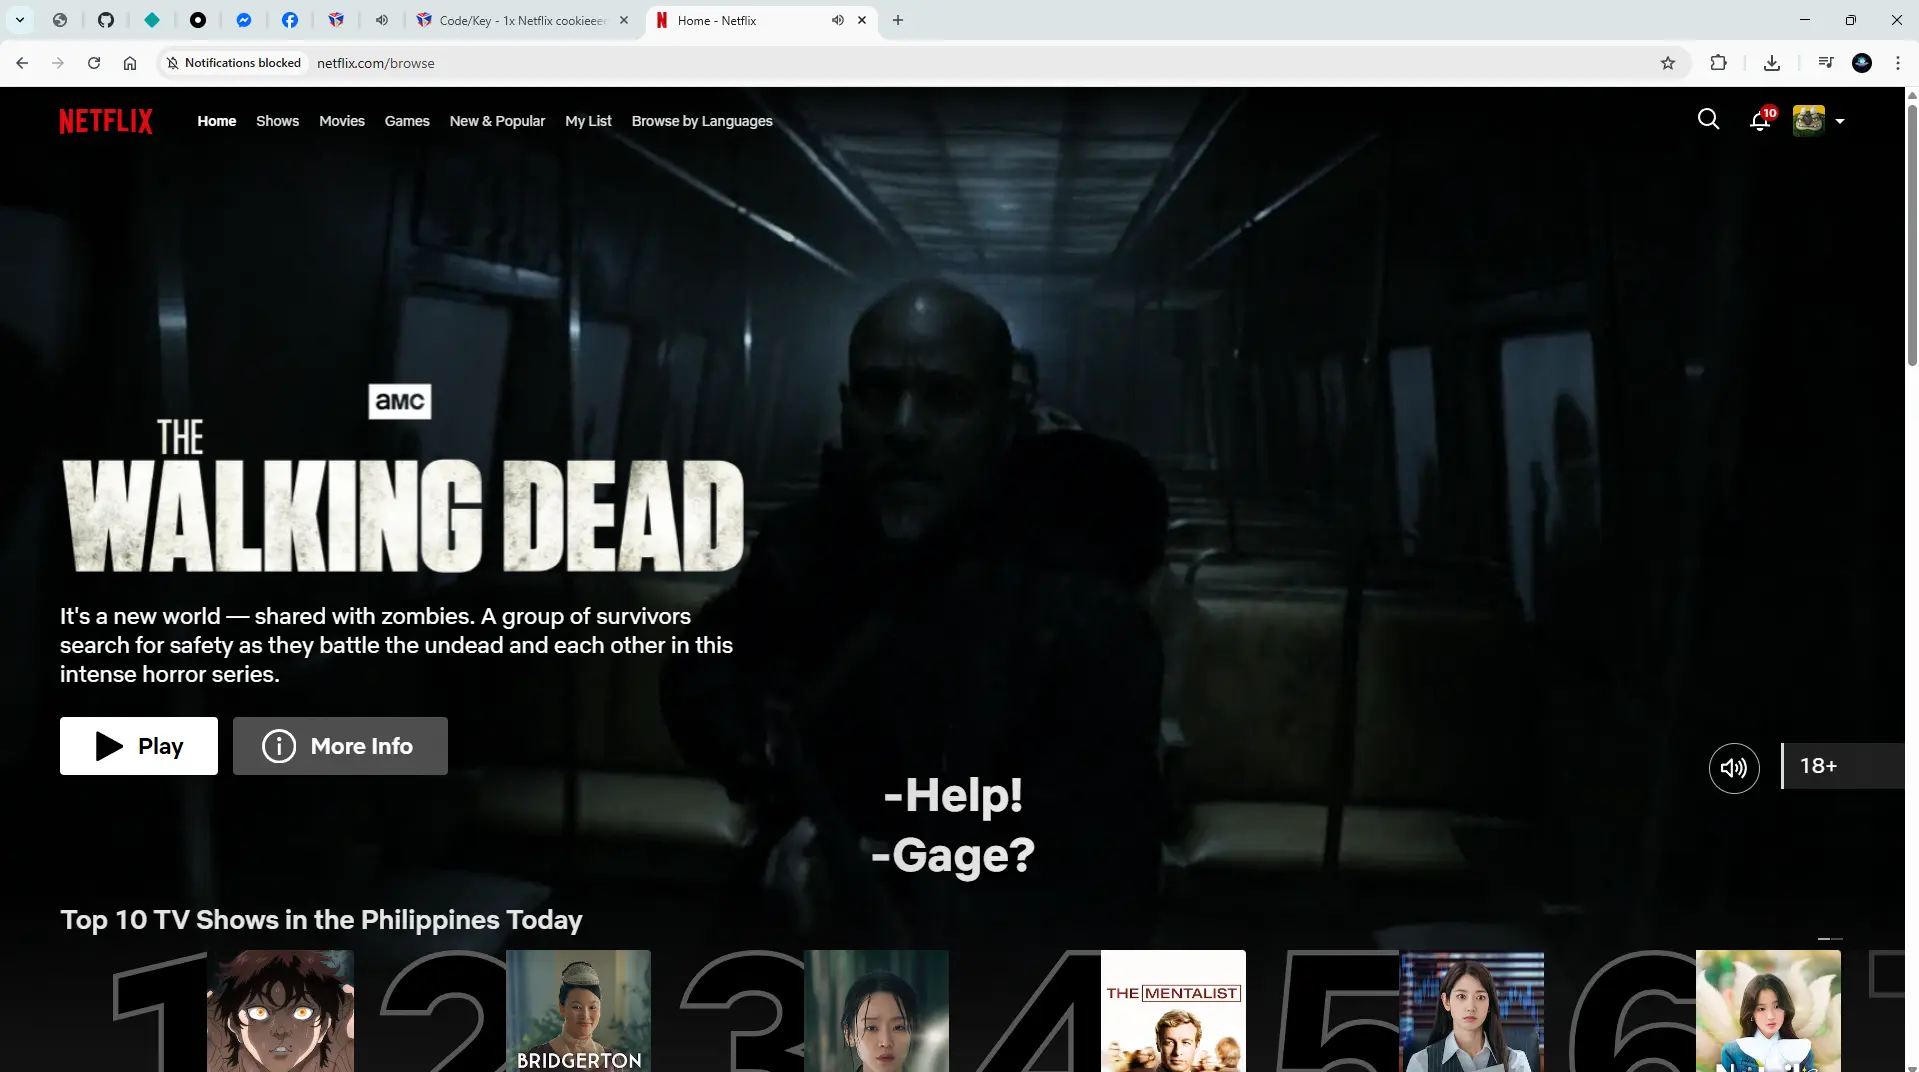The image size is (1919, 1072).
Task: Click the More Info button
Action: tap(340, 746)
